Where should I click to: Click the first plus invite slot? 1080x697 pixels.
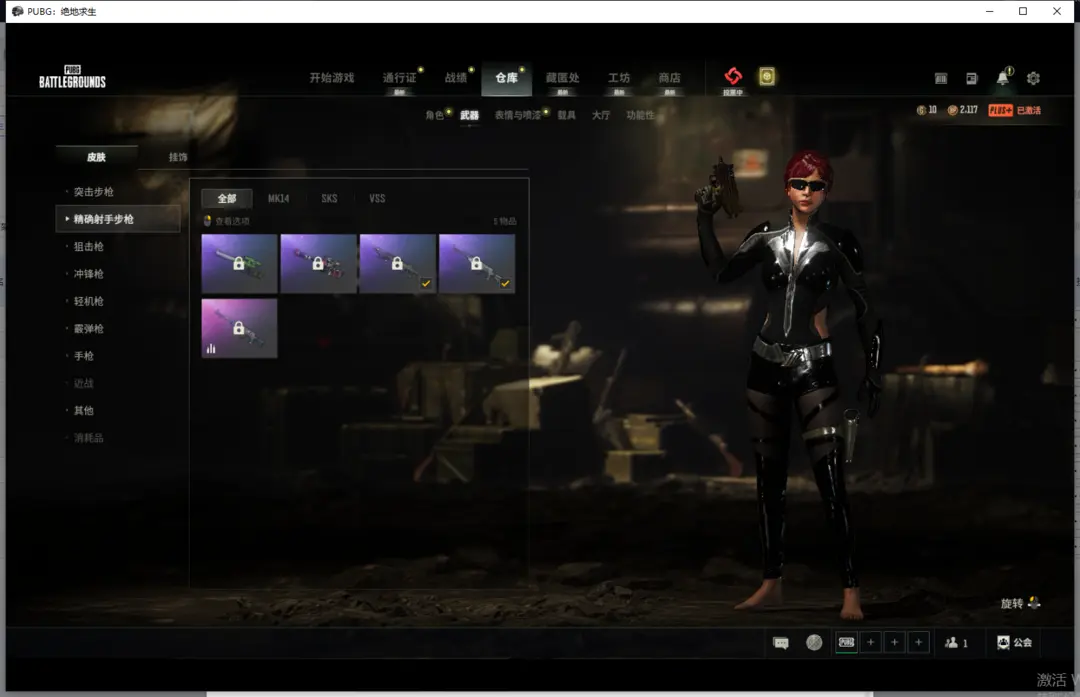click(871, 643)
